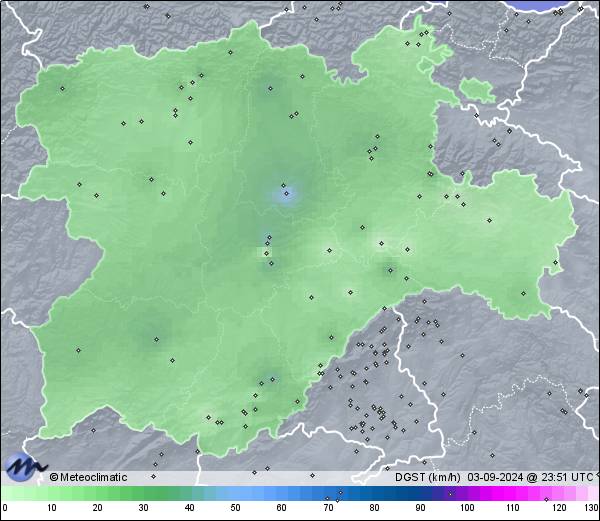Viewport: 600px width, 521px height.
Task: Click the scale number 60
Action: (282, 508)
